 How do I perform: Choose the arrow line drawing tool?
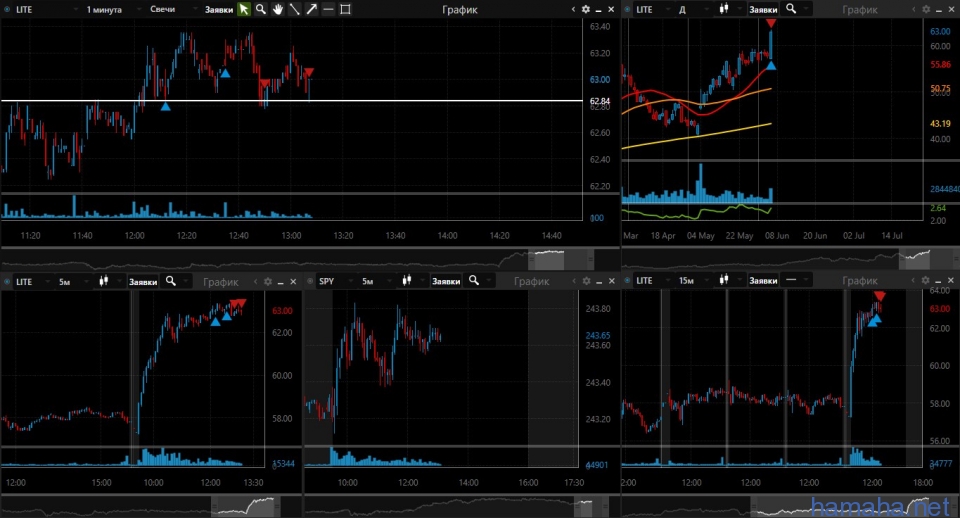(311, 9)
